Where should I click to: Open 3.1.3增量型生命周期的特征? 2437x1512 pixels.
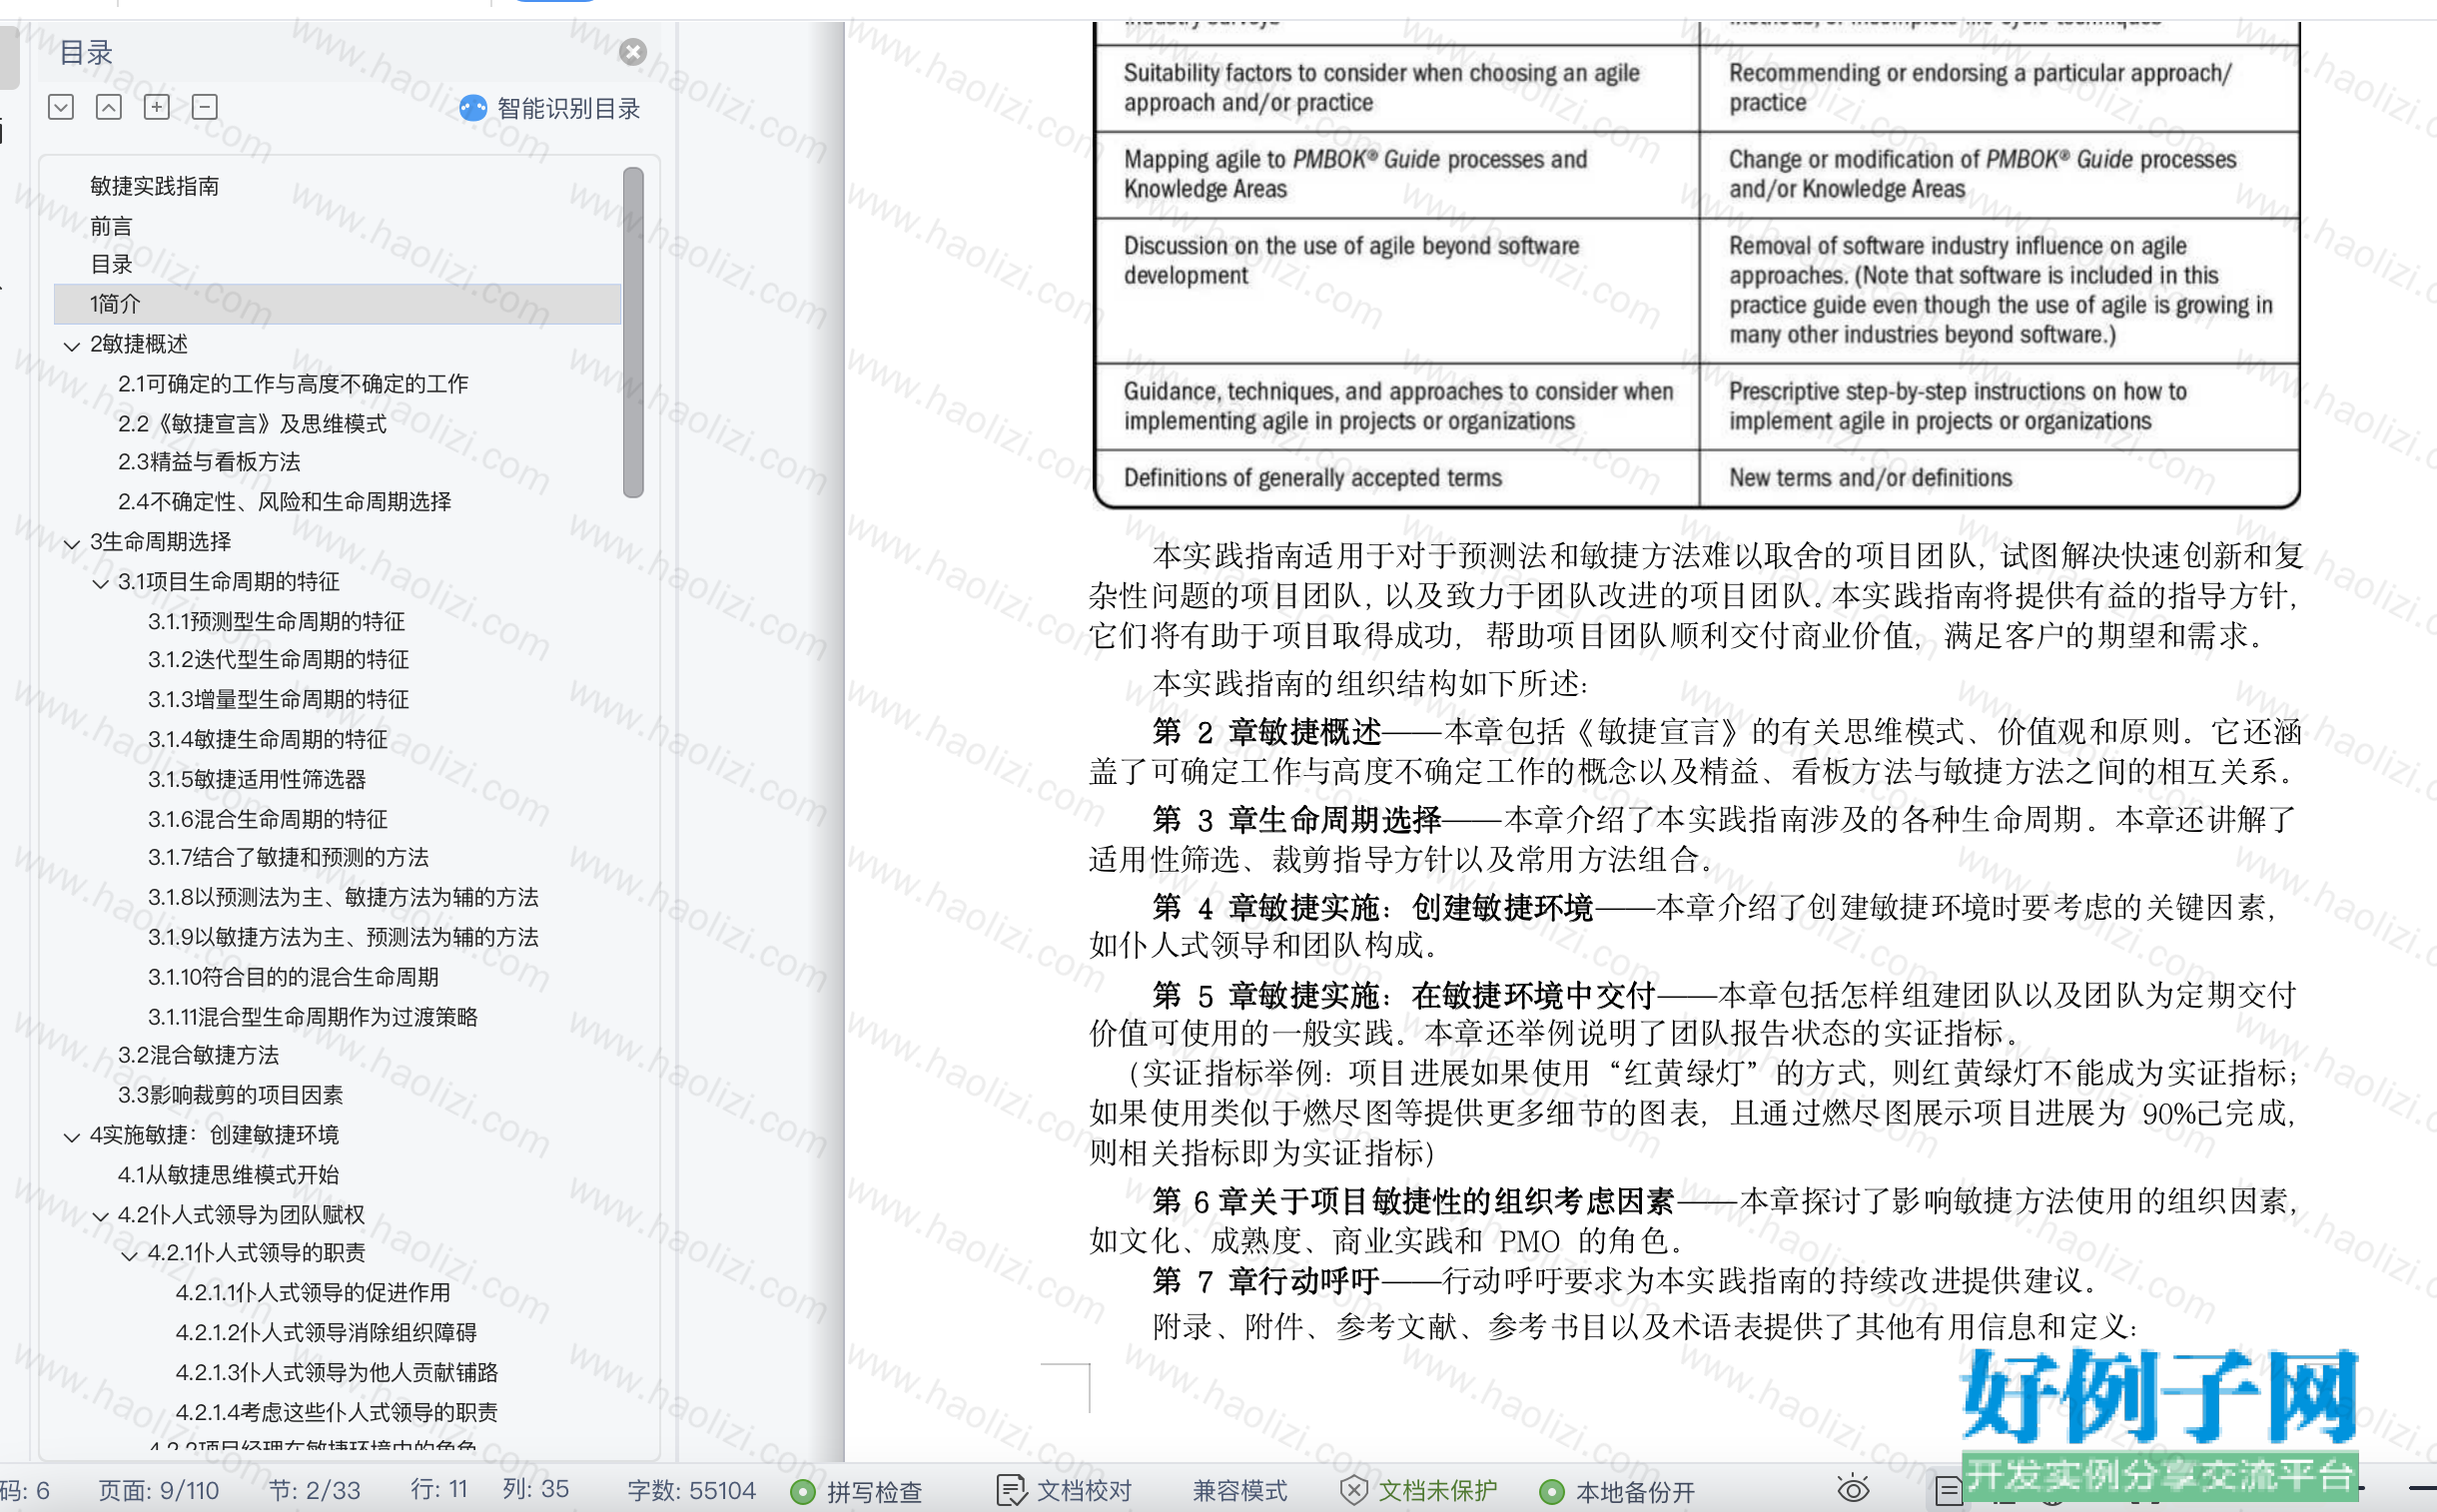click(x=279, y=700)
